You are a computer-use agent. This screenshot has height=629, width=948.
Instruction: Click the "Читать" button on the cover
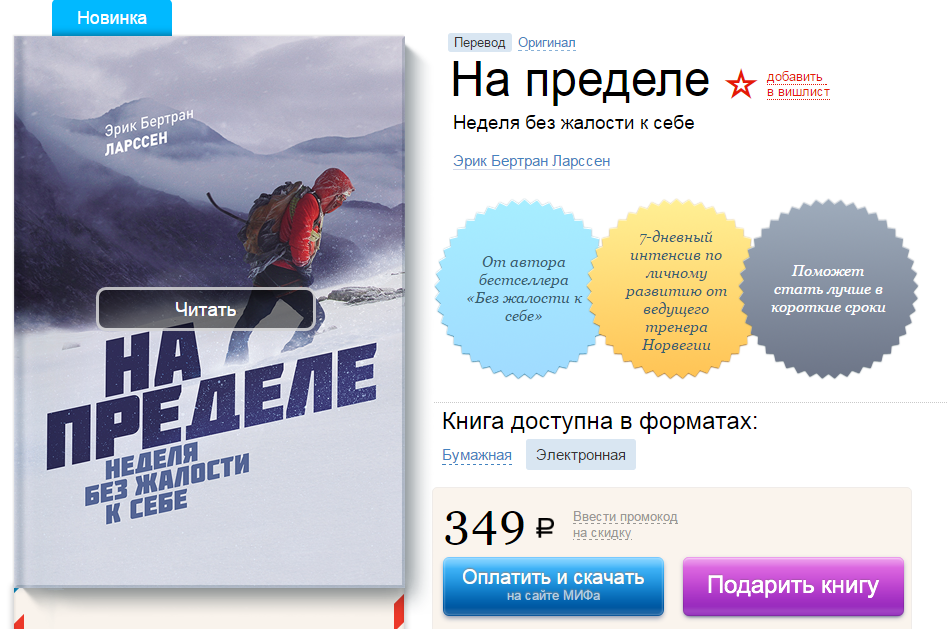pos(206,309)
